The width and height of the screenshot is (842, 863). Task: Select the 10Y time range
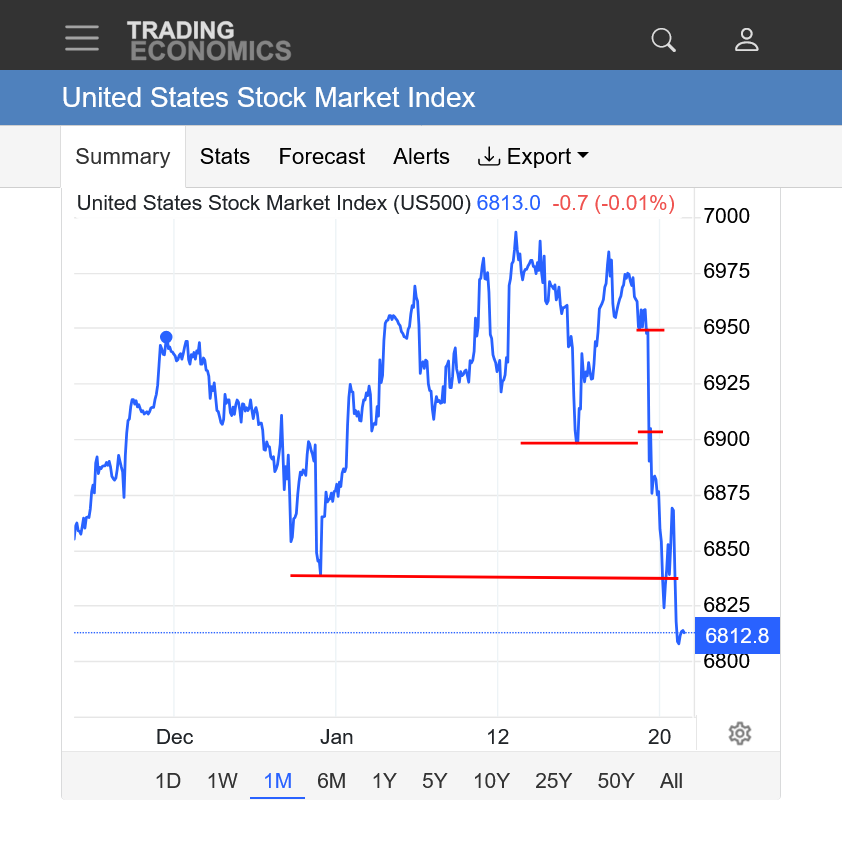click(491, 781)
